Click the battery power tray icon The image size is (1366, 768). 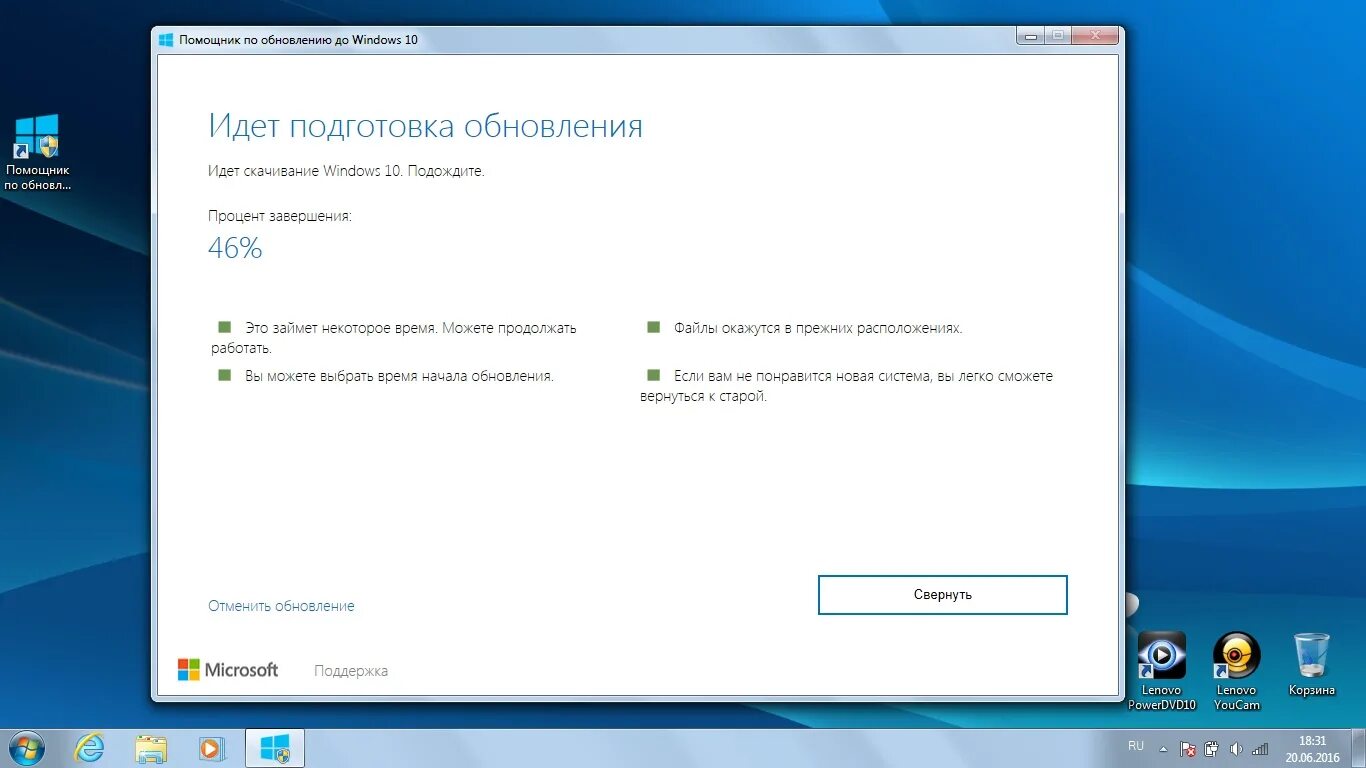[1211, 748]
